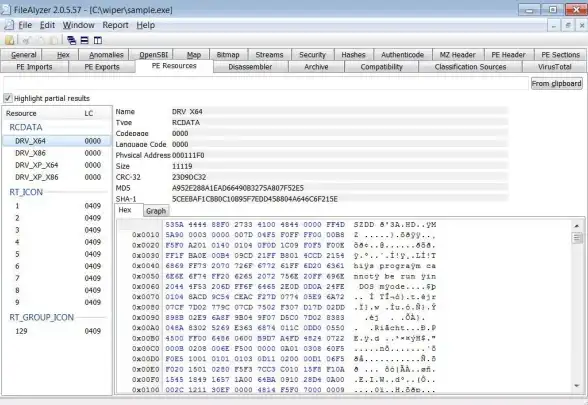Click the LC column header
588x405 pixels.
click(x=96, y=113)
